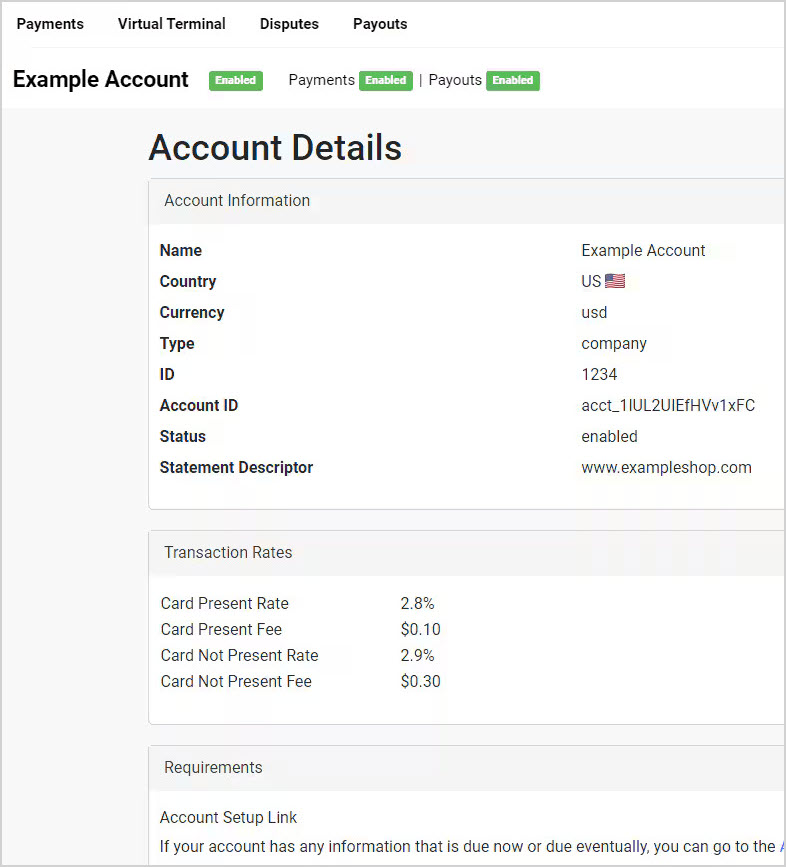Open the Virtual Terminal menu item

click(171, 24)
